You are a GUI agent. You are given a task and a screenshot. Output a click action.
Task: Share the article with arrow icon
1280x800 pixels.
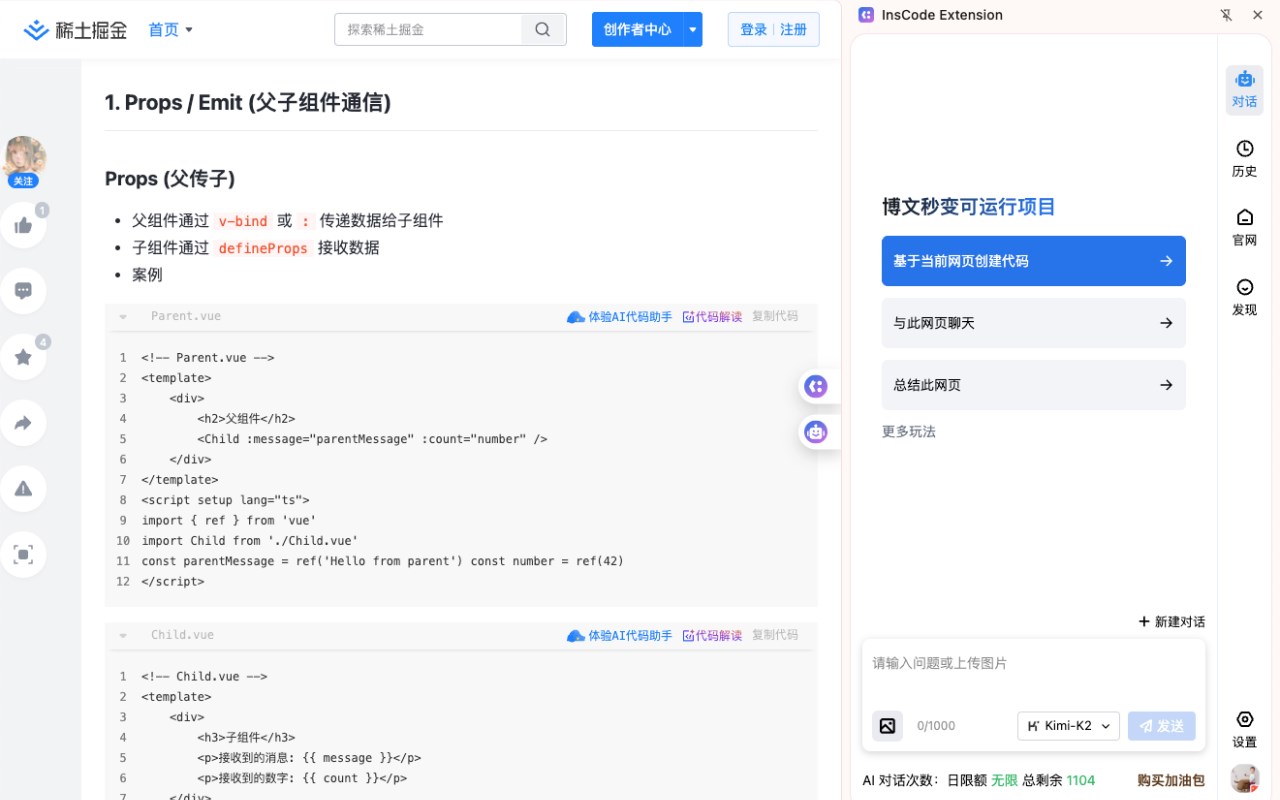pos(23,423)
